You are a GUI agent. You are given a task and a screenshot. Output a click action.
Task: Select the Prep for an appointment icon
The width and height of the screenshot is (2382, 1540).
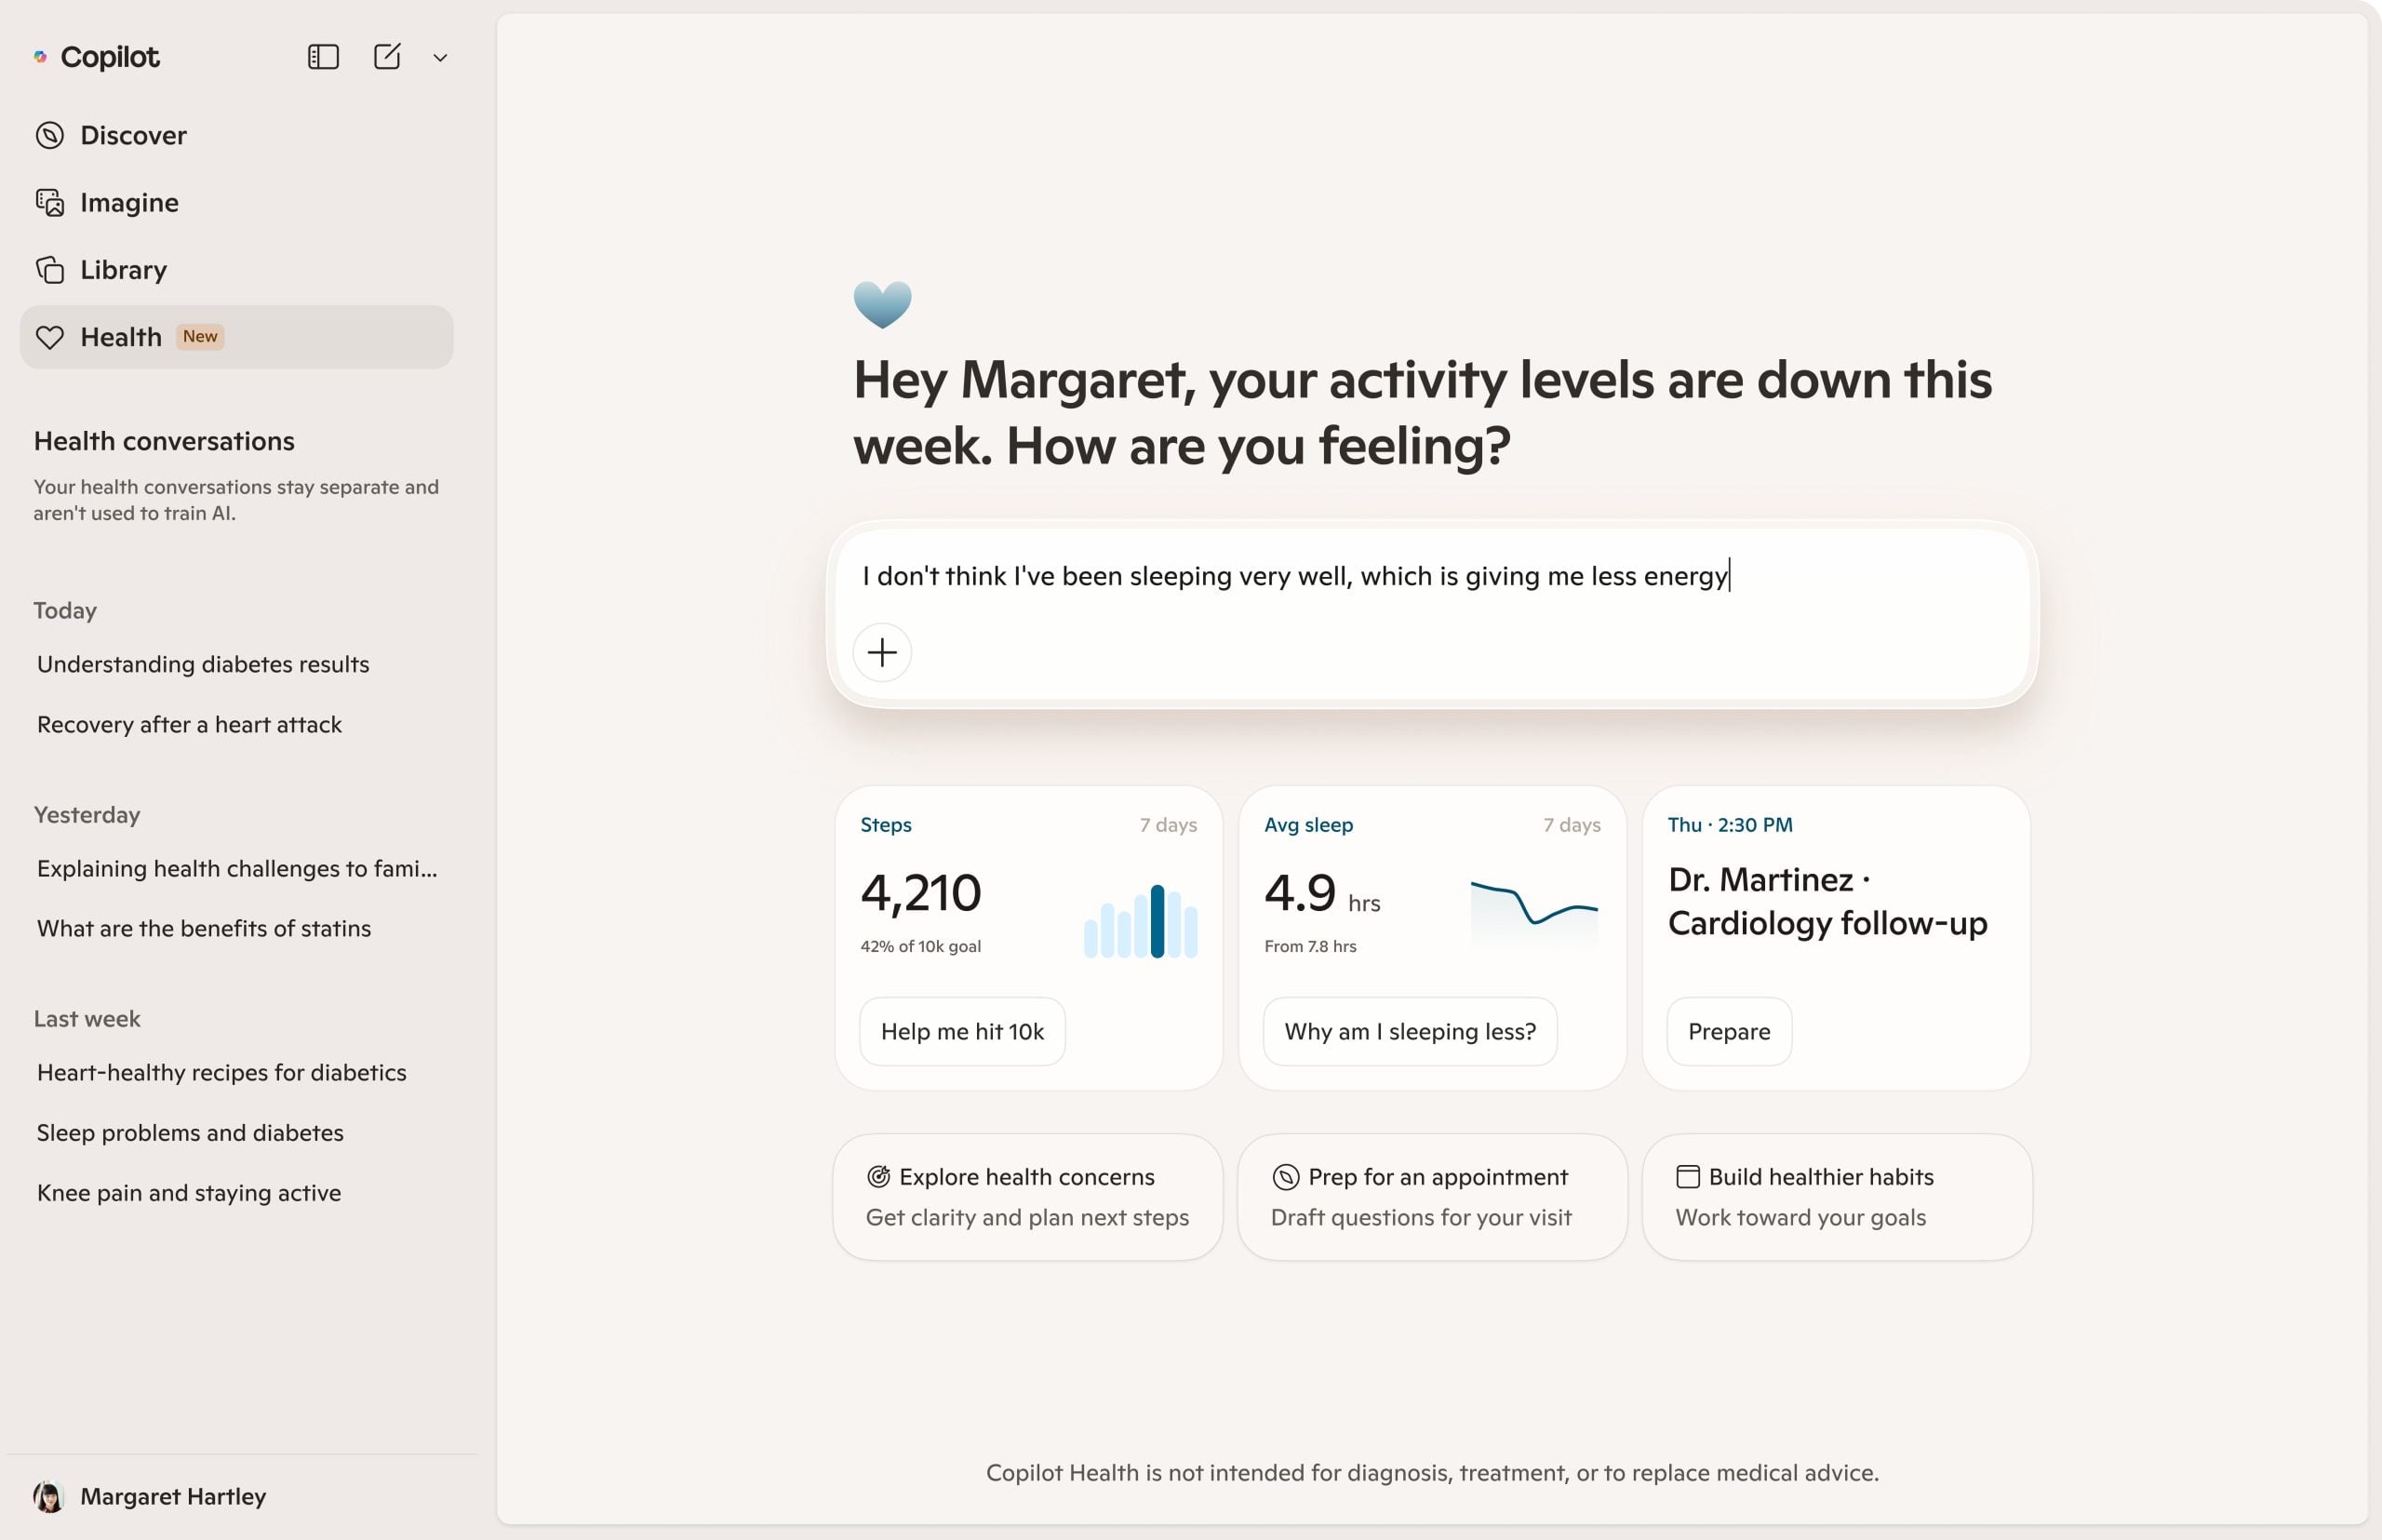pyautogui.click(x=1283, y=1176)
